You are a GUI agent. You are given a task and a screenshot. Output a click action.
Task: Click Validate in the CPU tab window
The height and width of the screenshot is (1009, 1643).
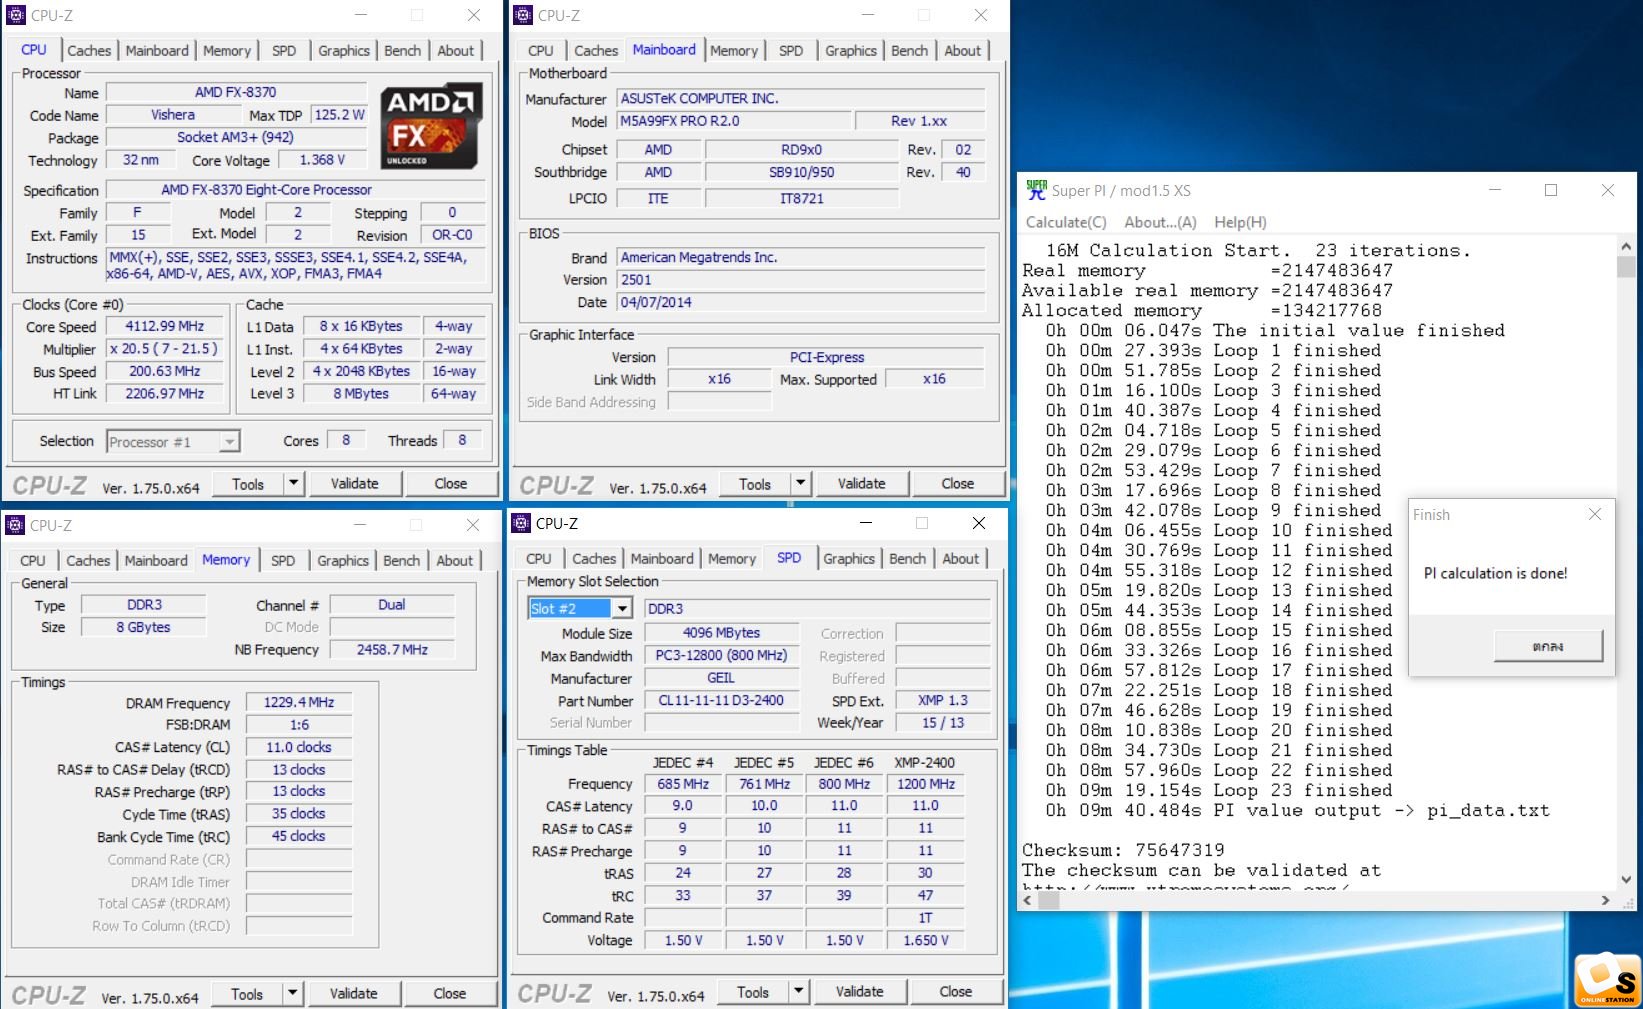coord(355,483)
